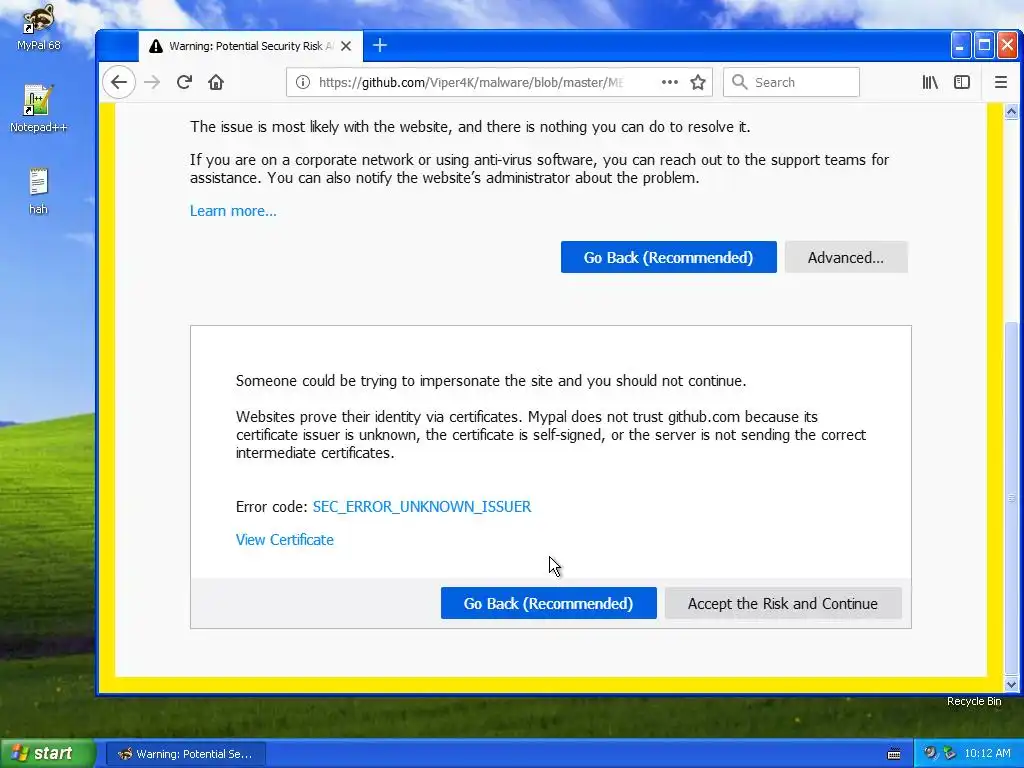Click the top Go Back (Recommended) button
The height and width of the screenshot is (768, 1024).
point(669,257)
